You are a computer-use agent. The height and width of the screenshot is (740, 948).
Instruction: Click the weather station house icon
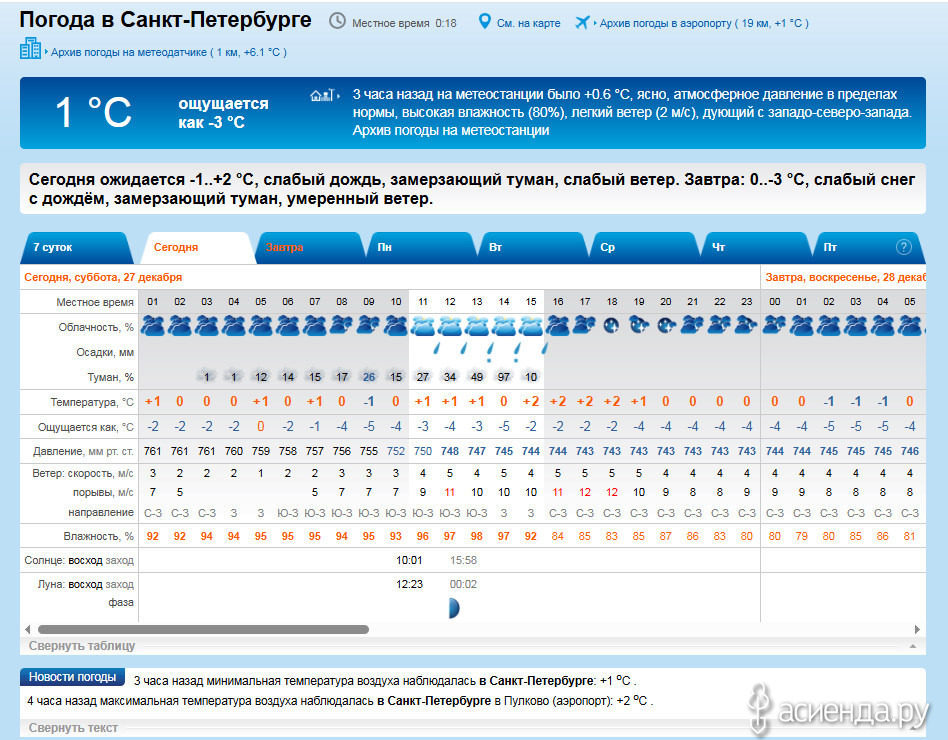[321, 95]
